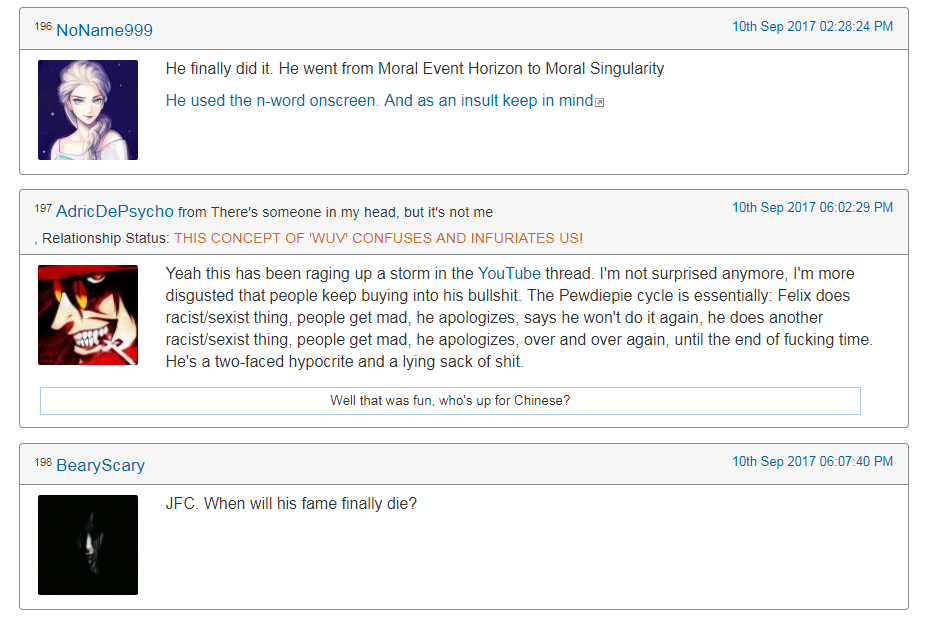View NoName999's Elsa avatar image
Screen dimensions: 928x617
click(x=88, y=109)
